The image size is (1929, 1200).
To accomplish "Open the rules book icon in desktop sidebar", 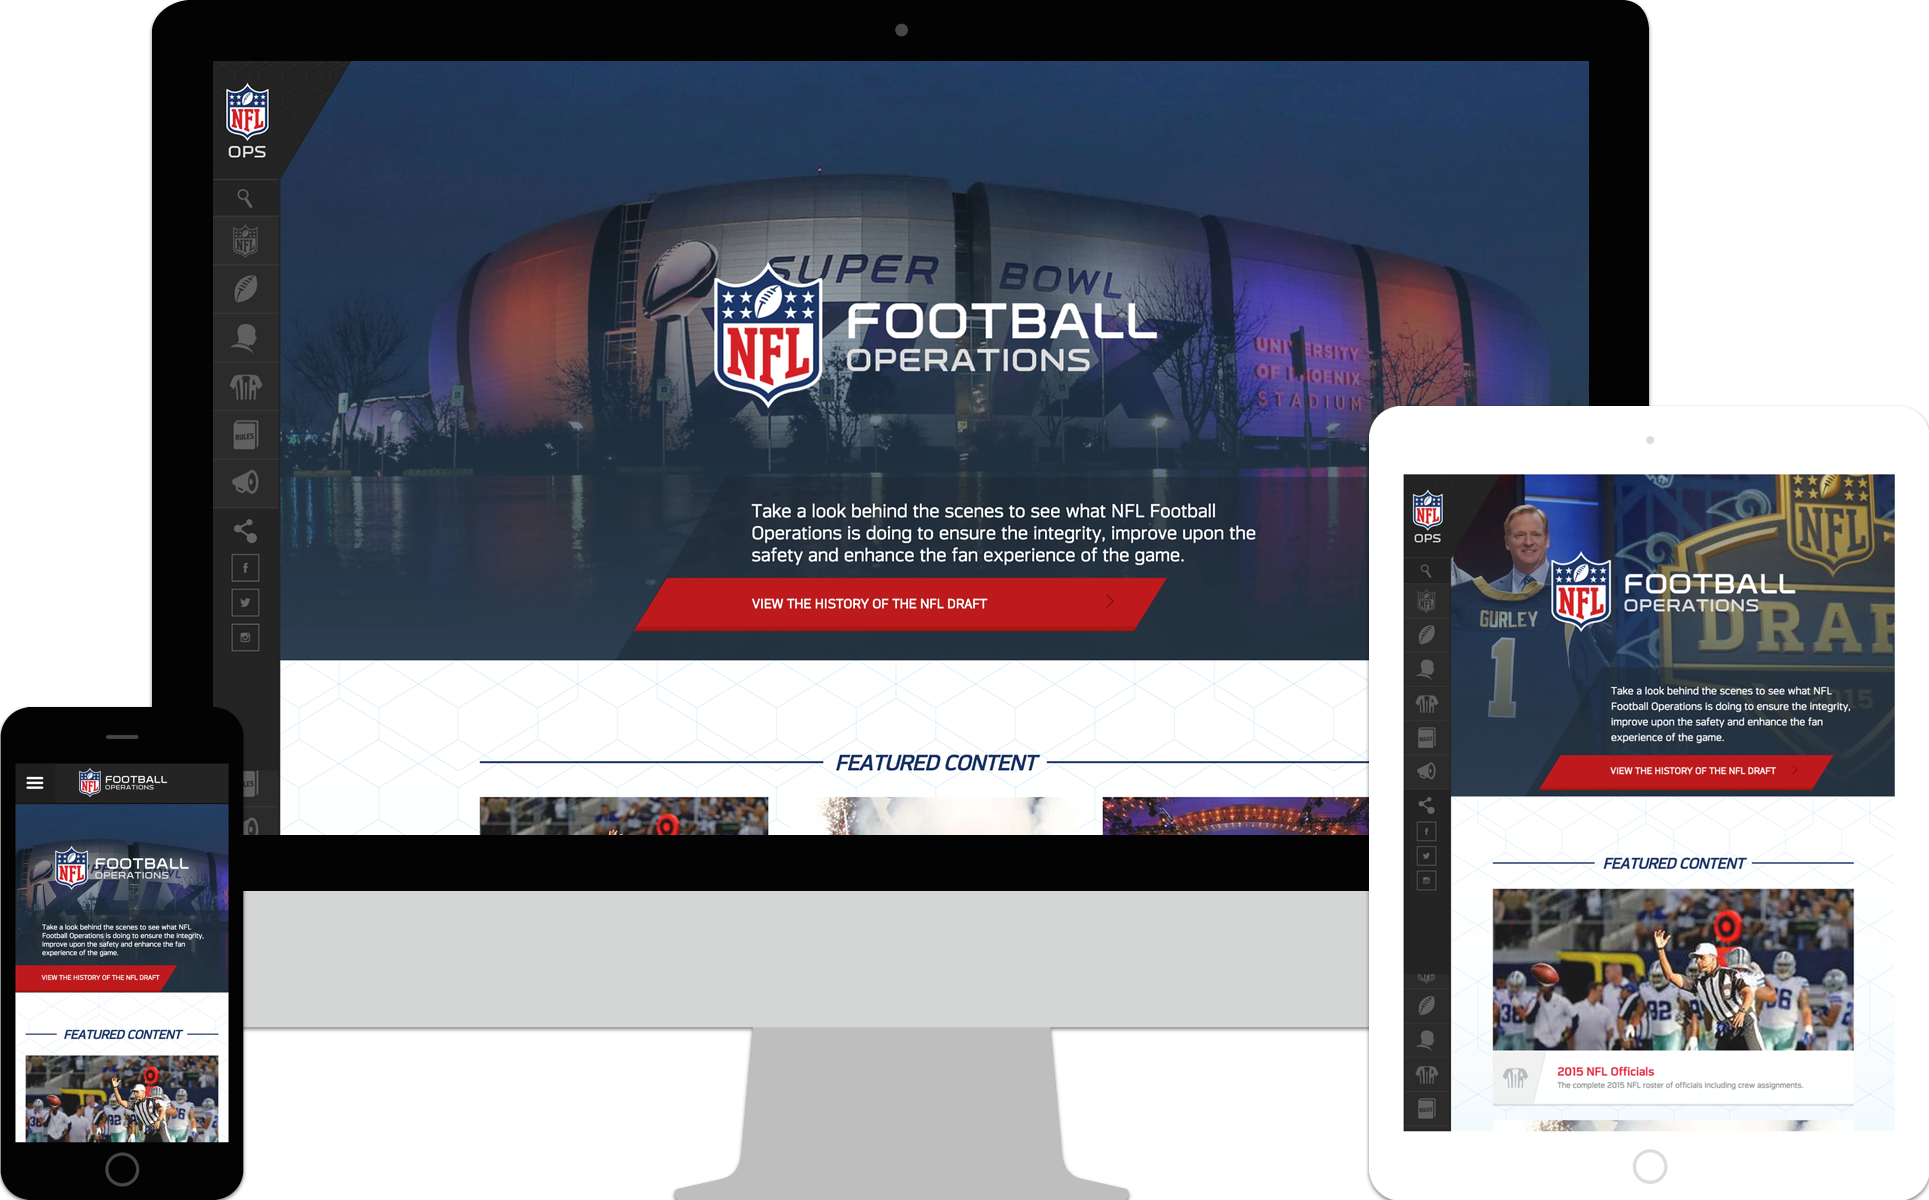I will coord(245,435).
